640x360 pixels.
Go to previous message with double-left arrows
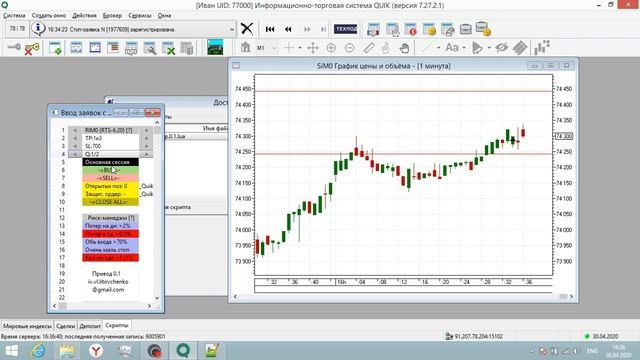tap(288, 29)
